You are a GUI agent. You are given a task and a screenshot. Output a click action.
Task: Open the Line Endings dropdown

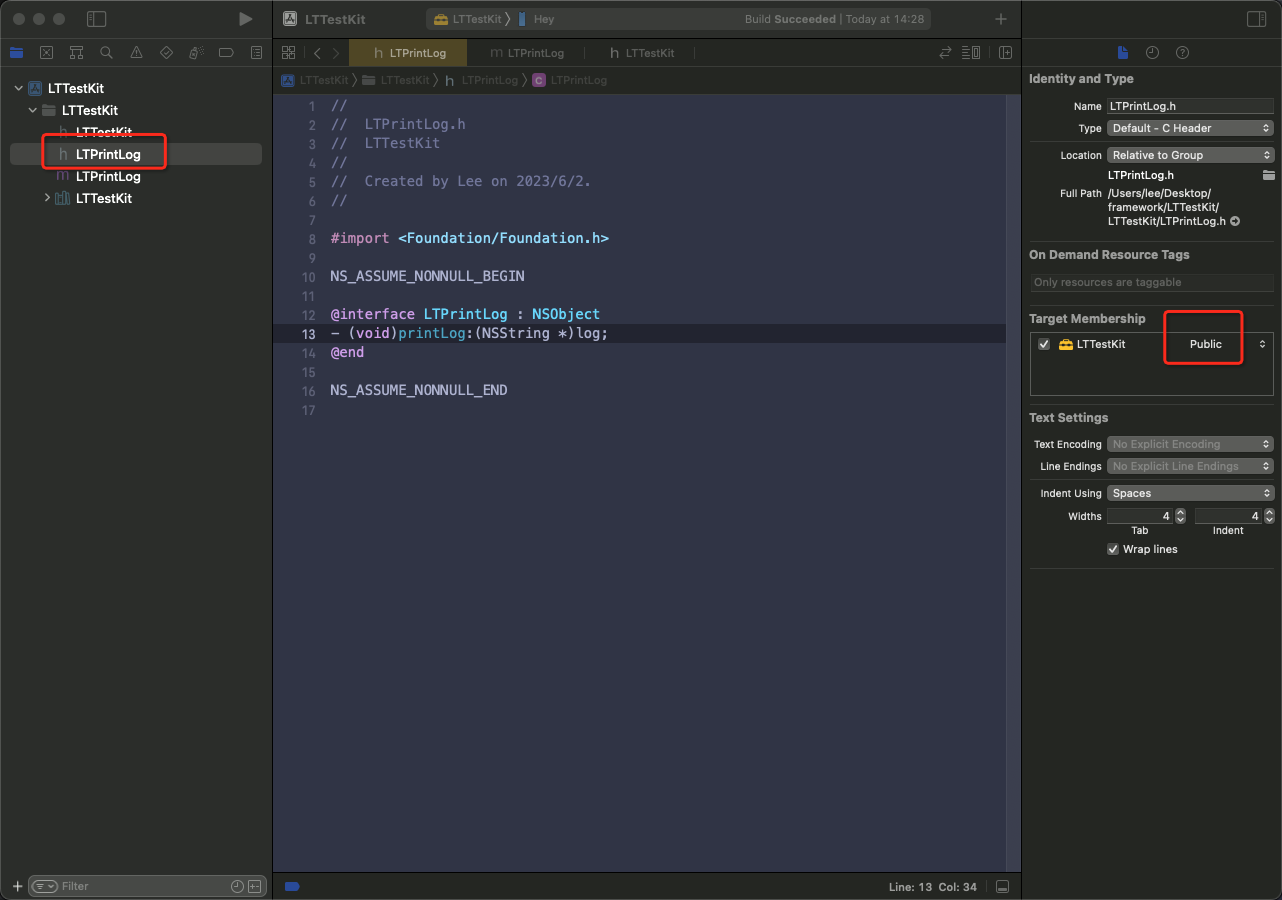[x=1190, y=466]
